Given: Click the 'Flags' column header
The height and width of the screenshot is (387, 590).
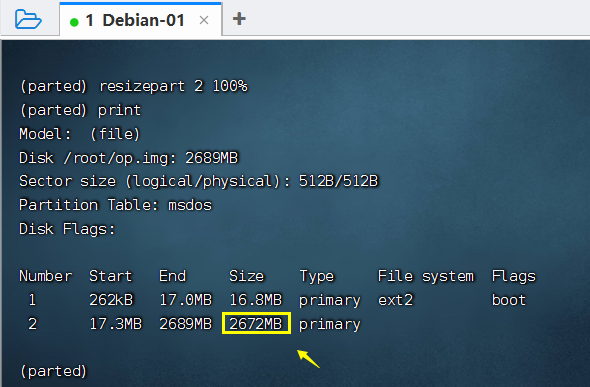Looking at the screenshot, I should point(514,276).
